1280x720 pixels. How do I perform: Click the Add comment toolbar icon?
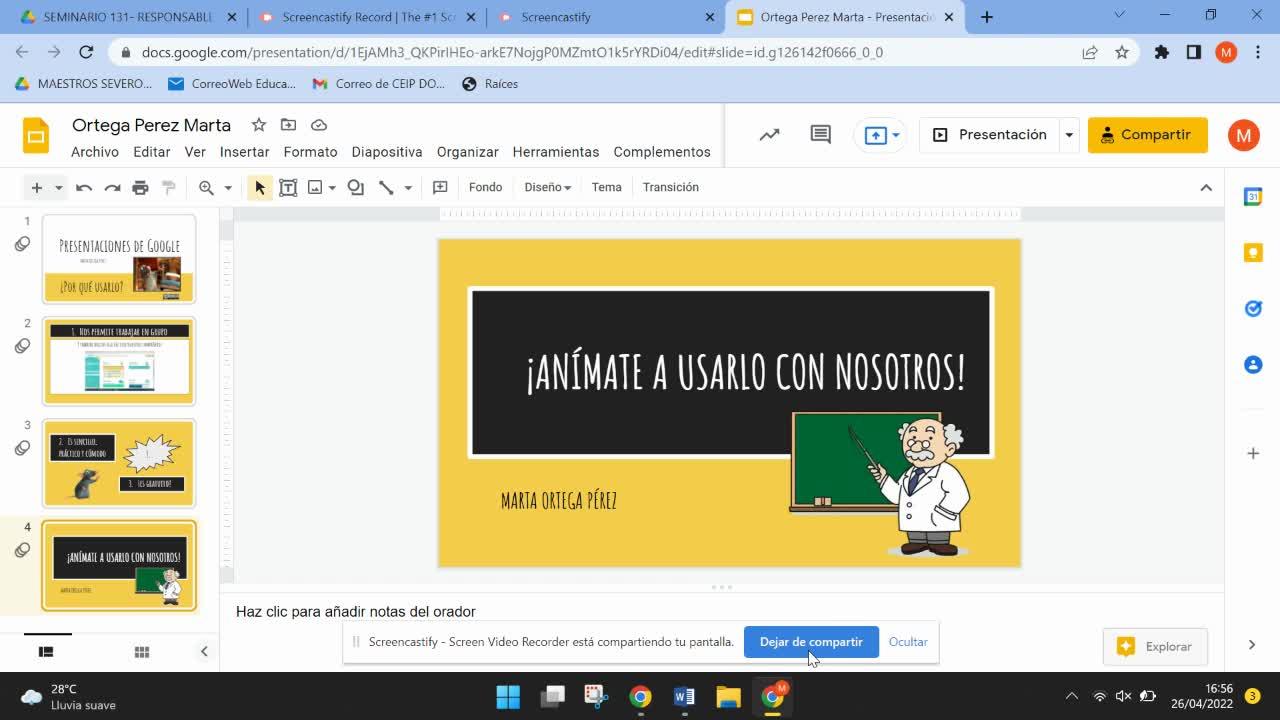pyautogui.click(x=440, y=188)
